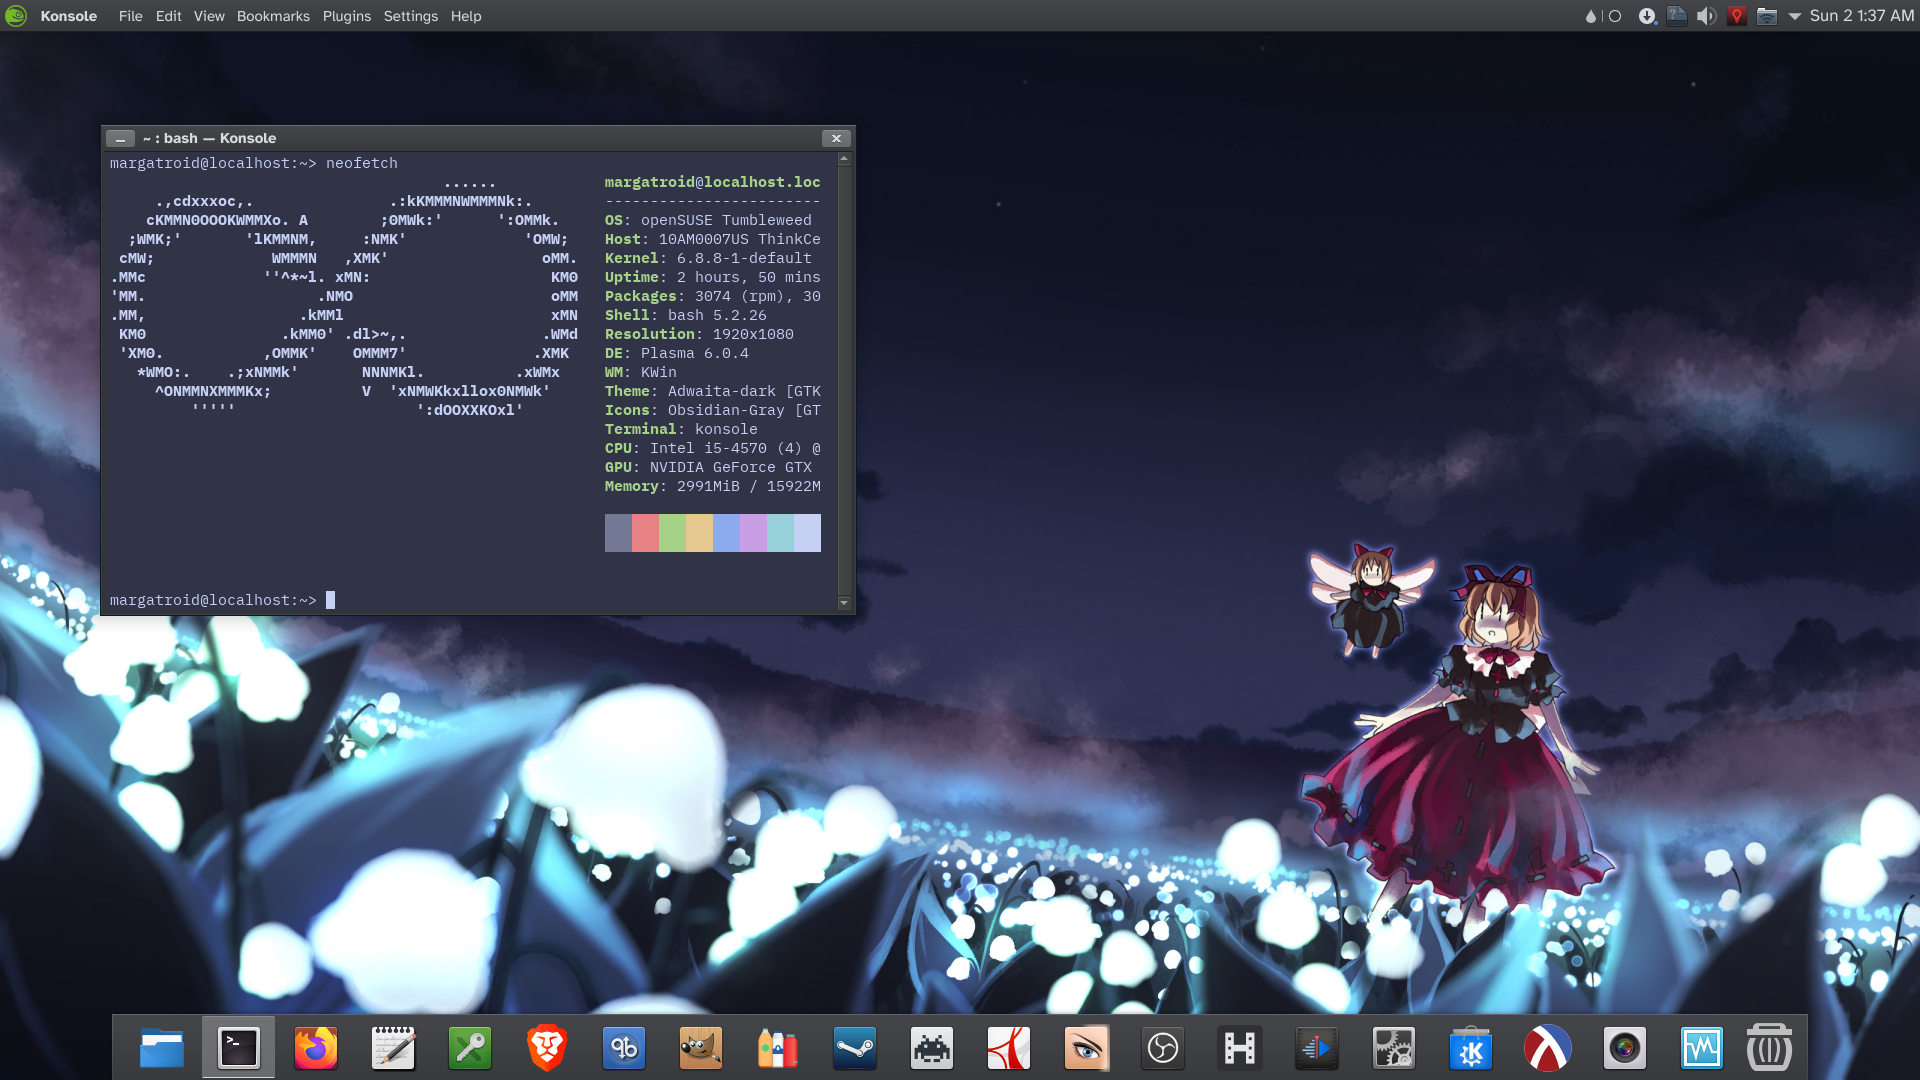The image size is (1920, 1080).
Task: Click the "Terminal: konsole" line
Action: click(x=681, y=429)
